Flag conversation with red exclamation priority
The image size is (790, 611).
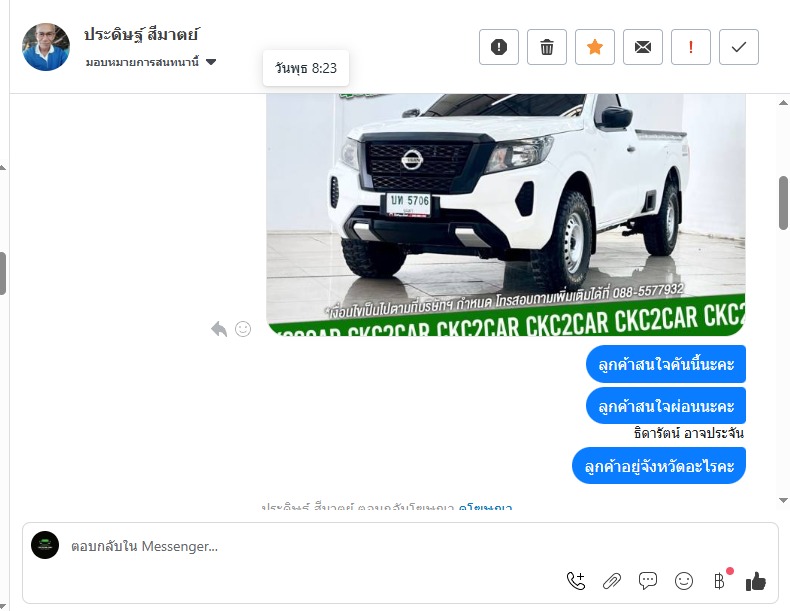[691, 47]
